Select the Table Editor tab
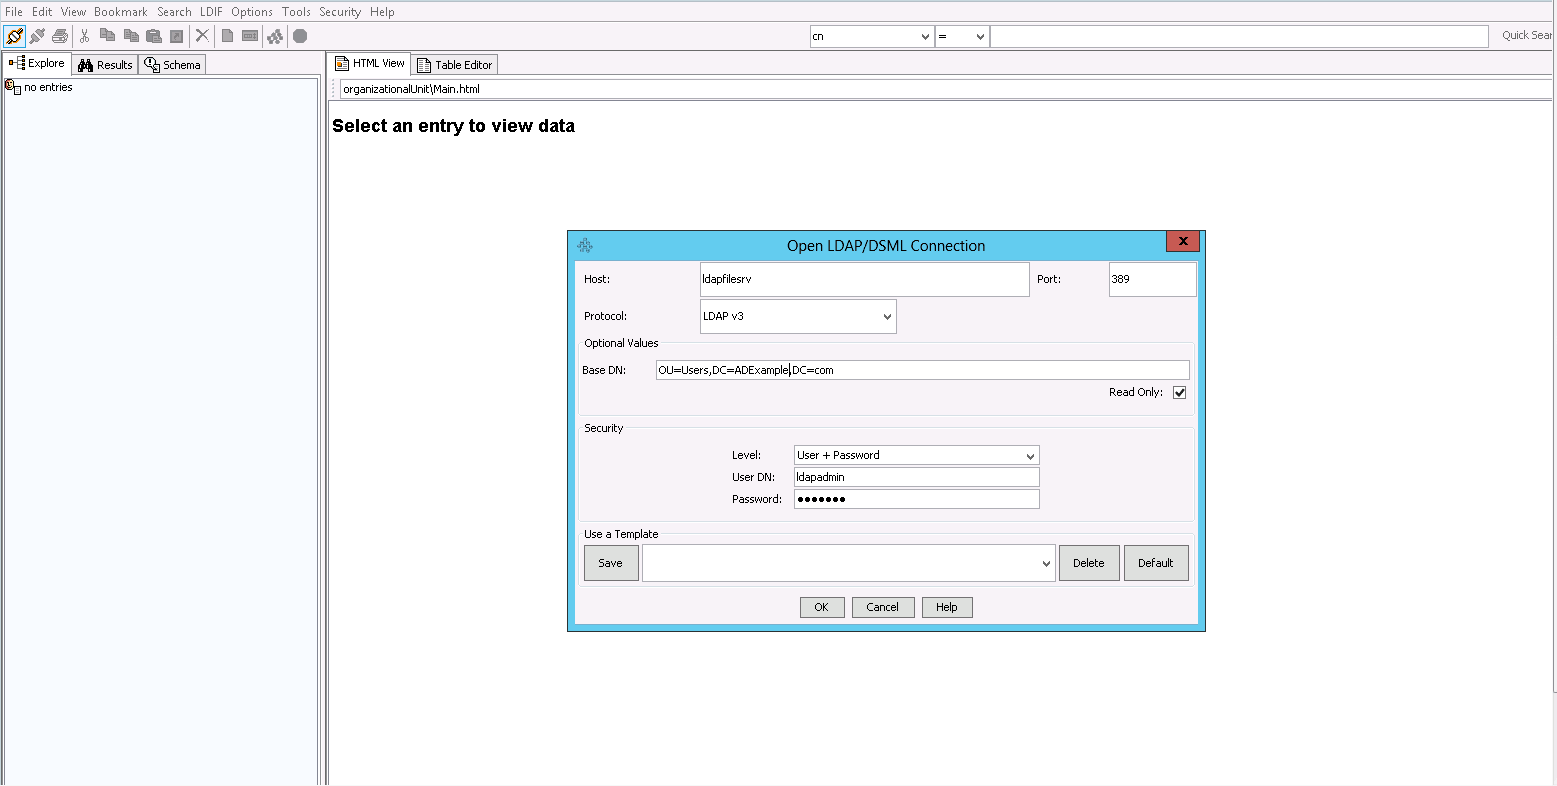 455,65
